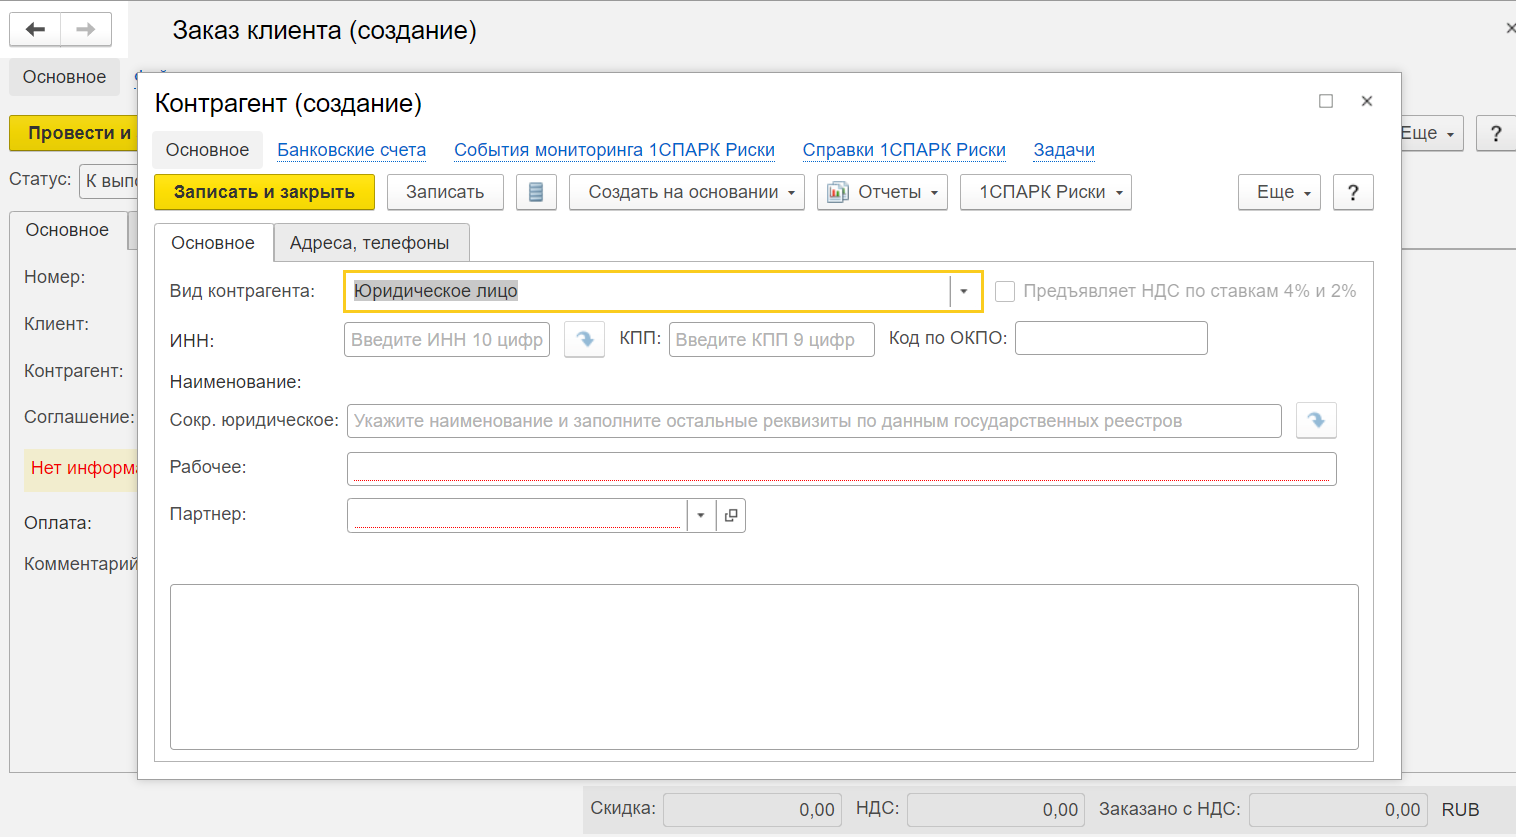Click fill-by-name arrow icon next to Сокр. юридическое
1516x837 pixels.
(x=1316, y=421)
